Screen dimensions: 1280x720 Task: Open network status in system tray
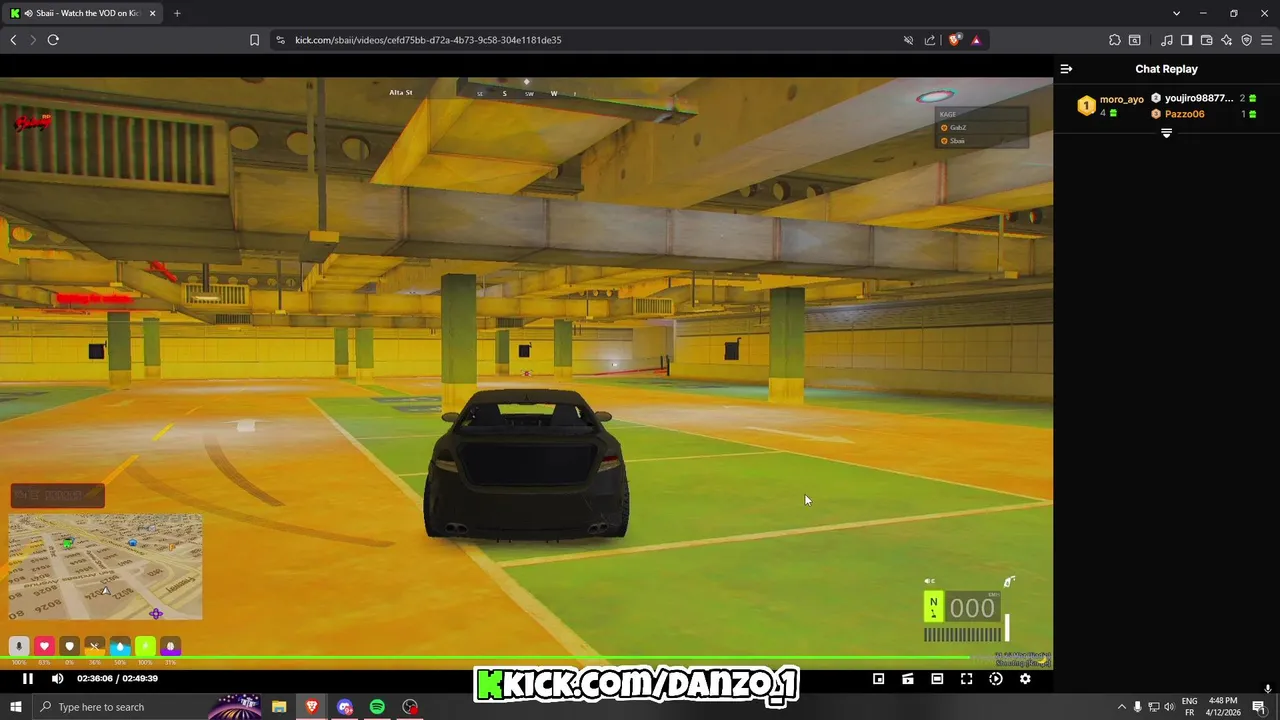click(x=1153, y=707)
